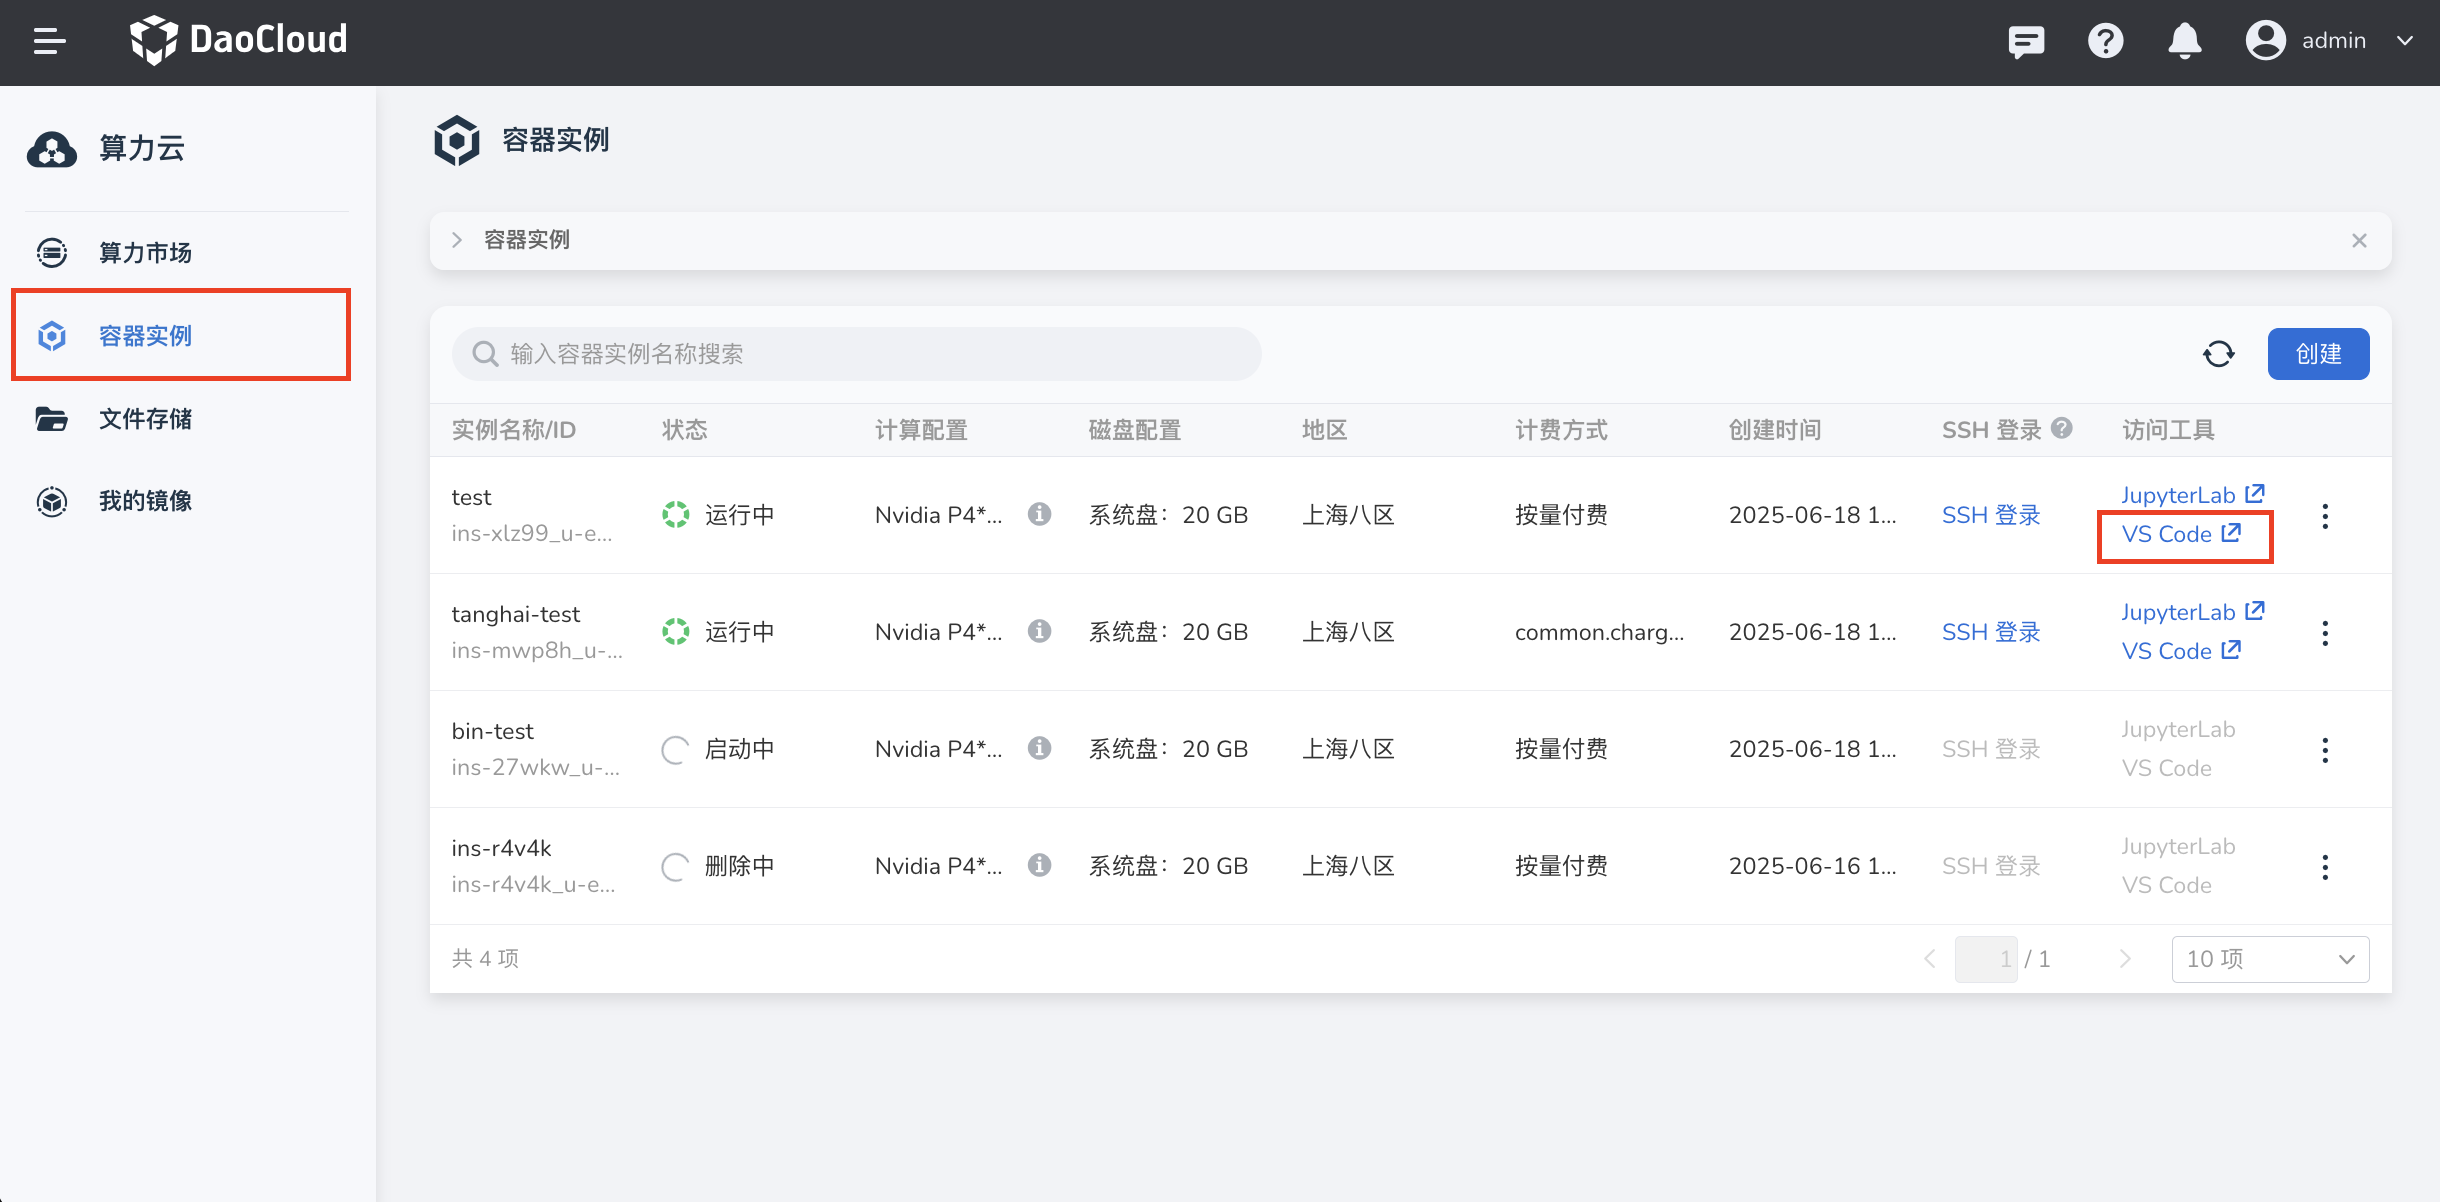
Task: Open 文件存储 sidebar item
Action: [145, 419]
